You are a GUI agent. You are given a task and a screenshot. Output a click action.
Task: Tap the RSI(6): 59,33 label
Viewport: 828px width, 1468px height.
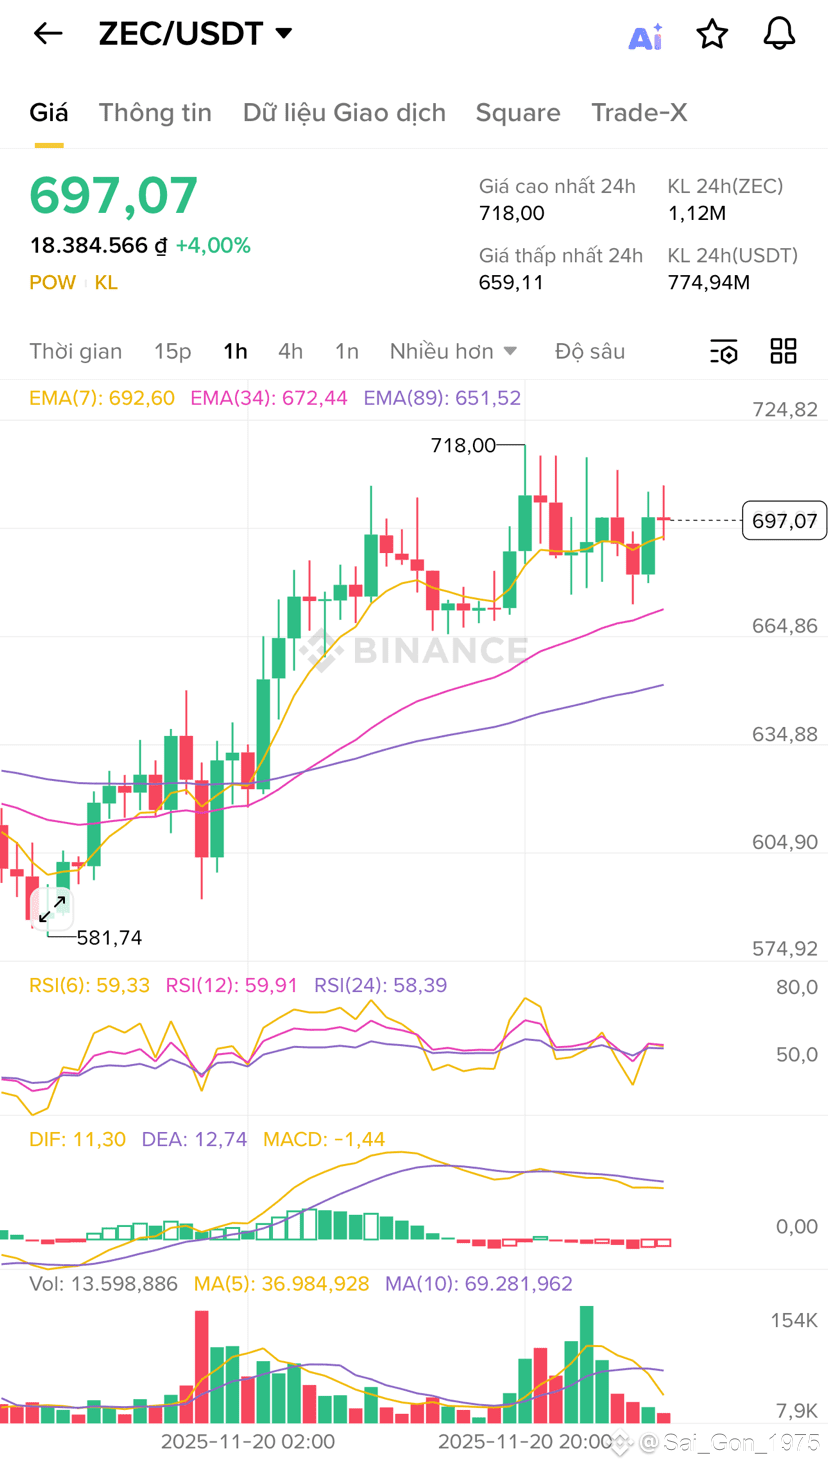[90, 985]
